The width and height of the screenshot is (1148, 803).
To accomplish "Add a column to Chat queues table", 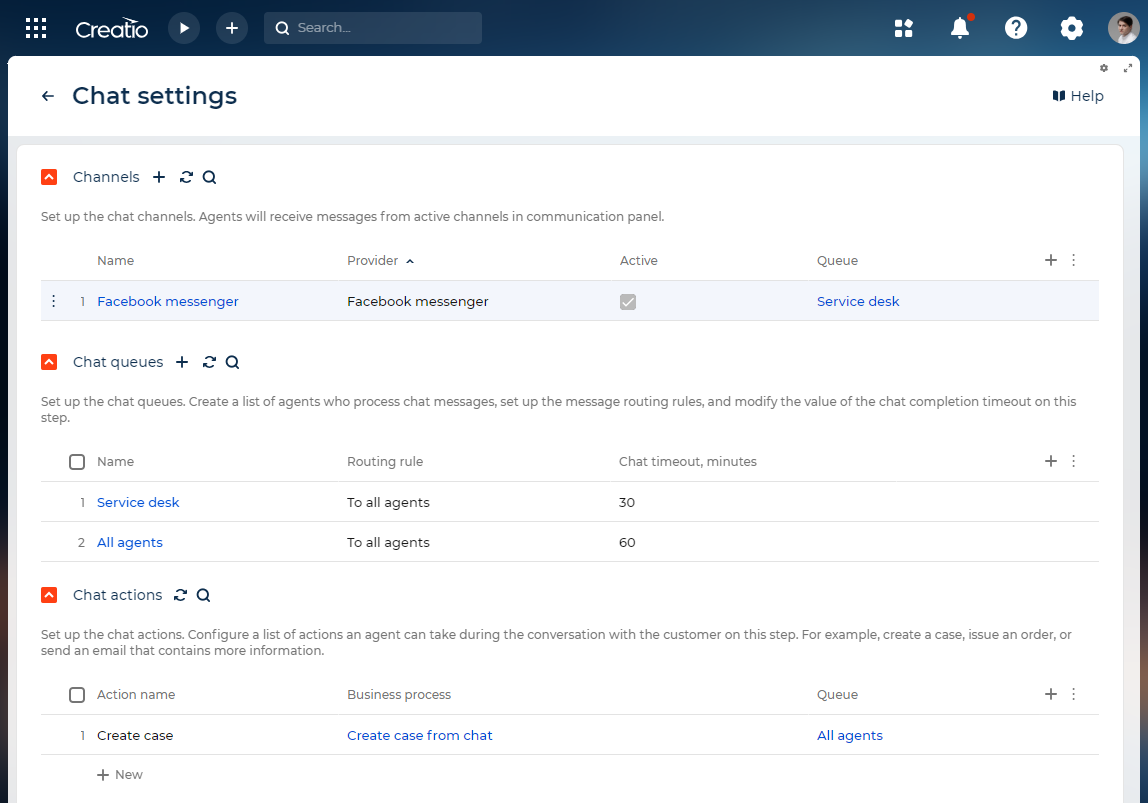I will point(1051,461).
